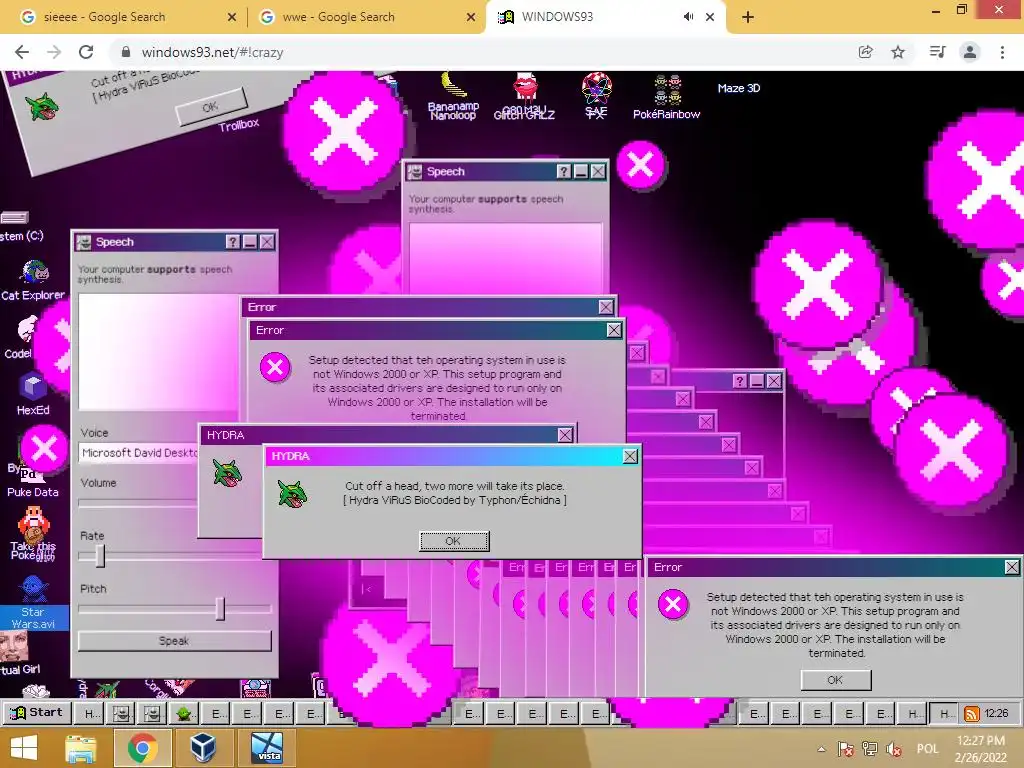Click the tray volume speaker icon

[894, 749]
